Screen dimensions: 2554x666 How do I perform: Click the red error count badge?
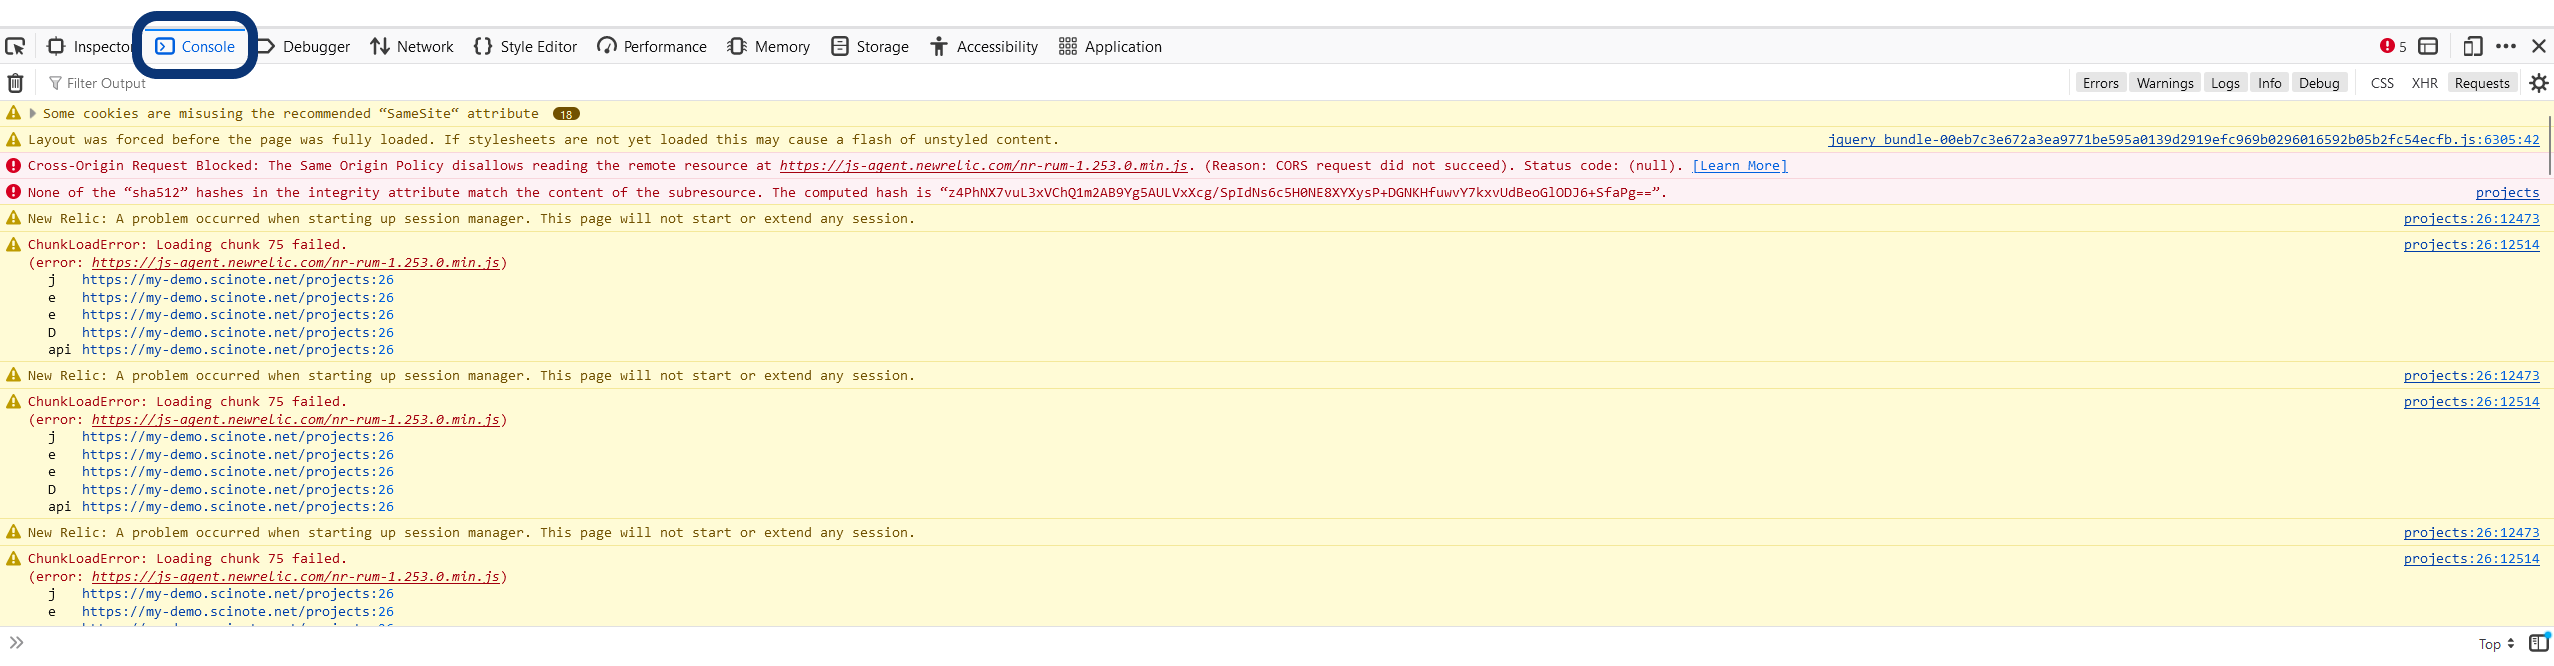2393,46
